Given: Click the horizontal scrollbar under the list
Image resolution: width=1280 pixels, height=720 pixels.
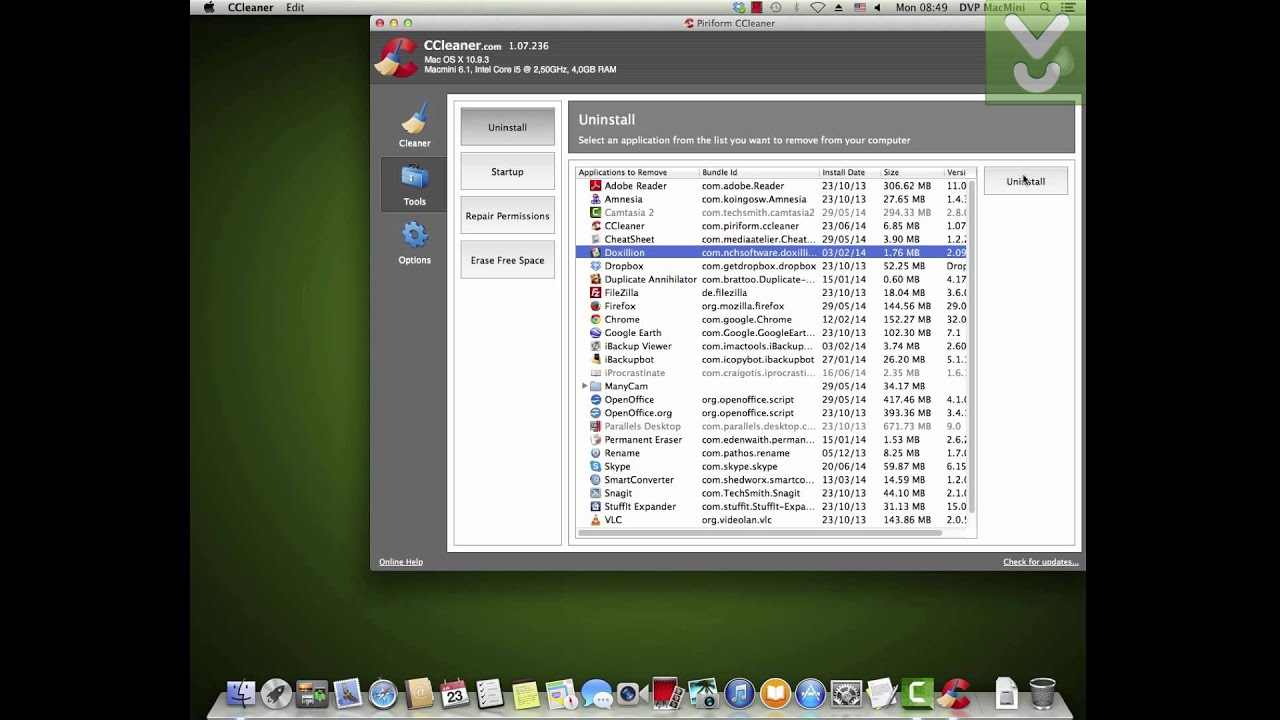Looking at the screenshot, I should click(x=760, y=533).
